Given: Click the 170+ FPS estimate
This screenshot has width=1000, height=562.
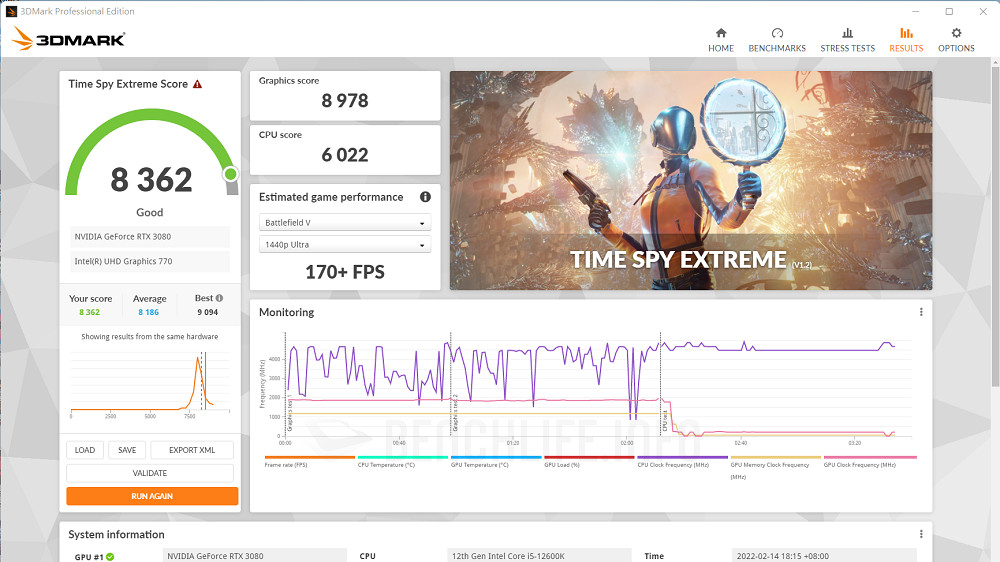Looking at the screenshot, I should (x=345, y=272).
